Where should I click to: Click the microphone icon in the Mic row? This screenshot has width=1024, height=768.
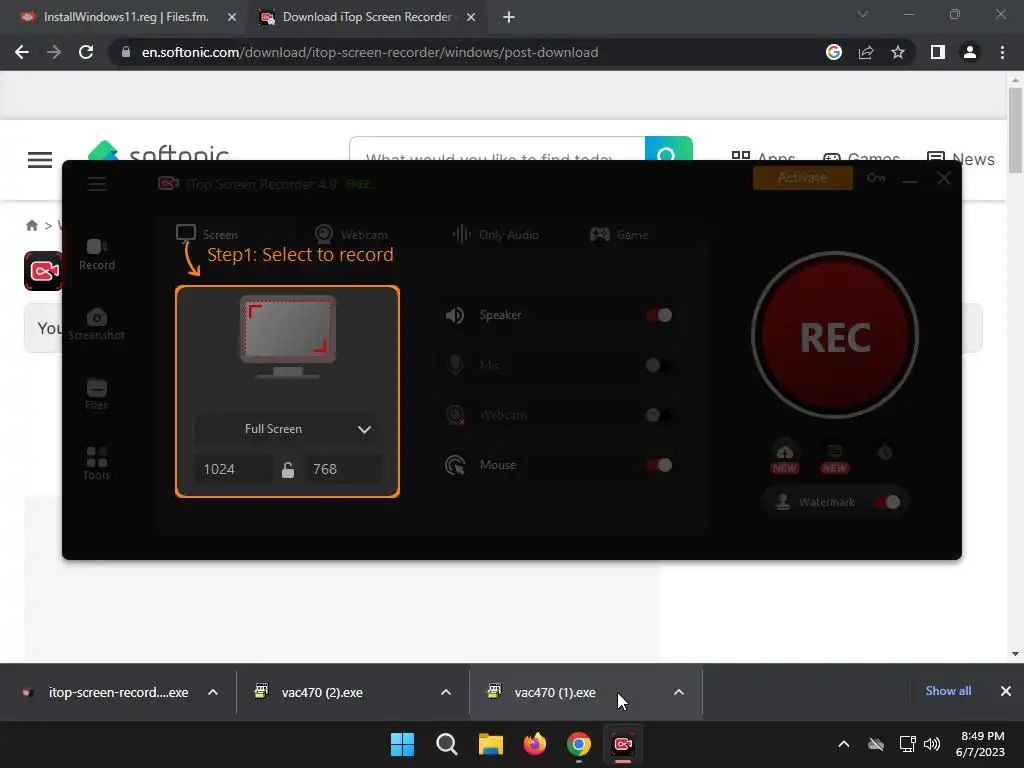click(x=455, y=364)
